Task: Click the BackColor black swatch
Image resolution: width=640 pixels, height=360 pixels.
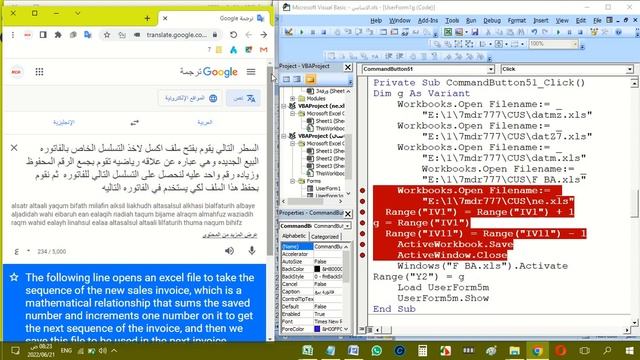Action: 317,269
